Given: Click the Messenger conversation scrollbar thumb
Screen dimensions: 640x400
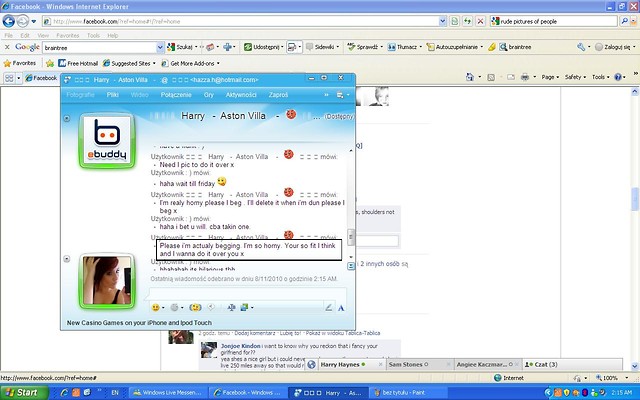Looking at the screenshot, I should tap(351, 237).
